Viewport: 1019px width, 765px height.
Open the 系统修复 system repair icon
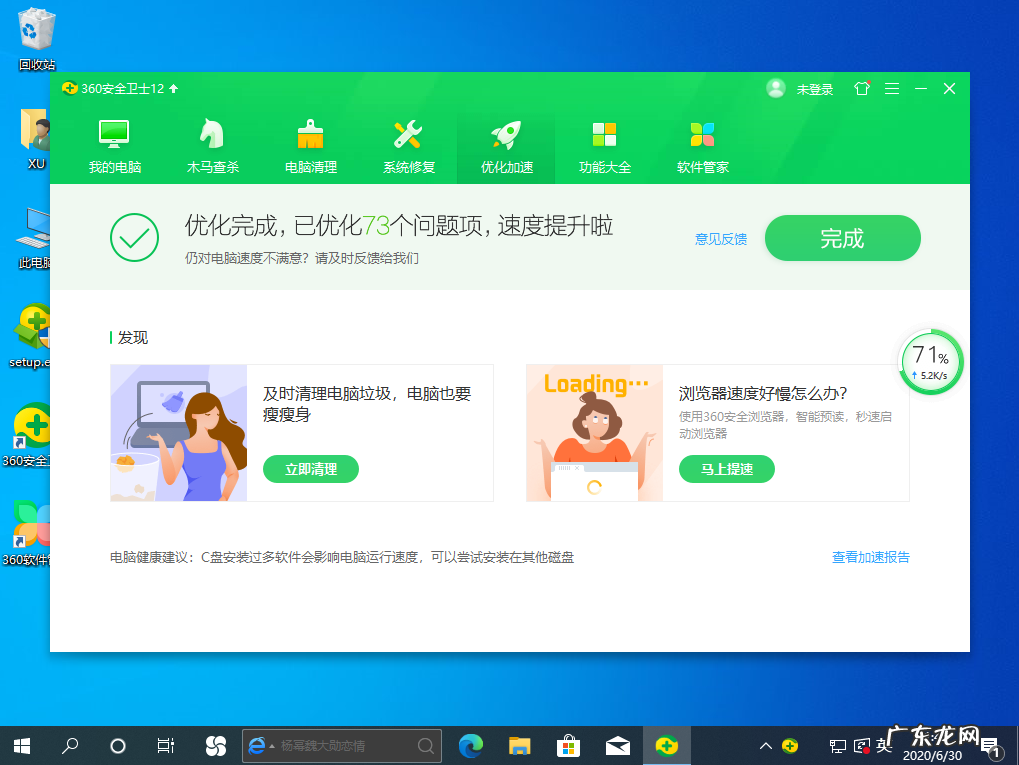pos(407,141)
